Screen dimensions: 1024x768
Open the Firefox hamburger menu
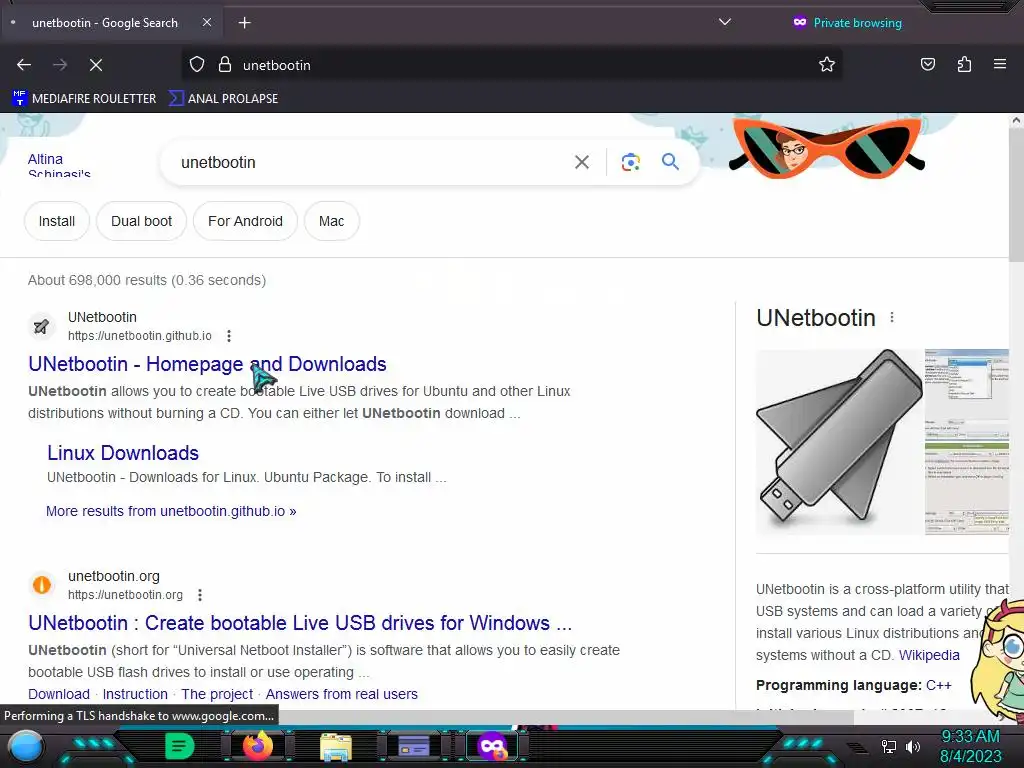[1000, 65]
